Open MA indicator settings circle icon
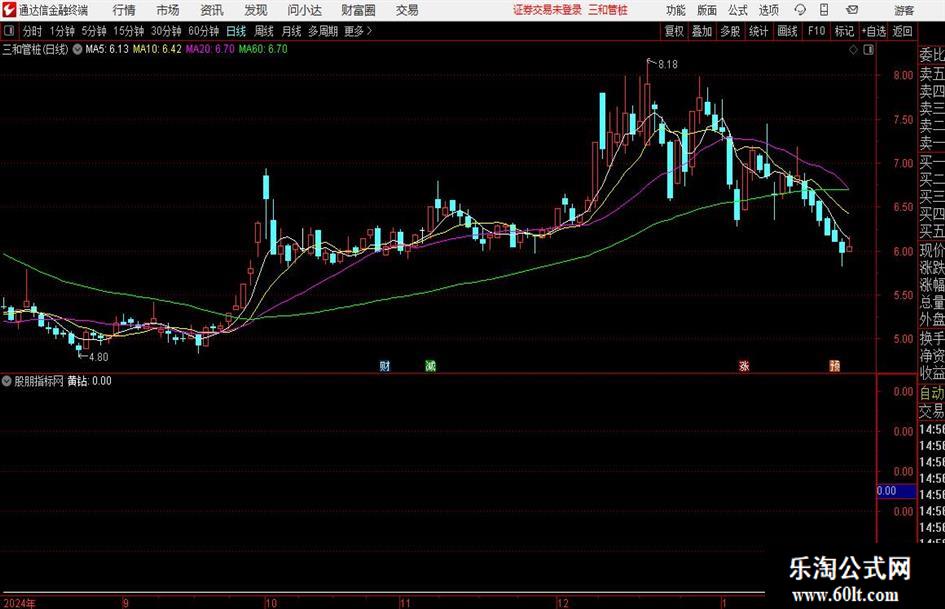 pos(77,49)
